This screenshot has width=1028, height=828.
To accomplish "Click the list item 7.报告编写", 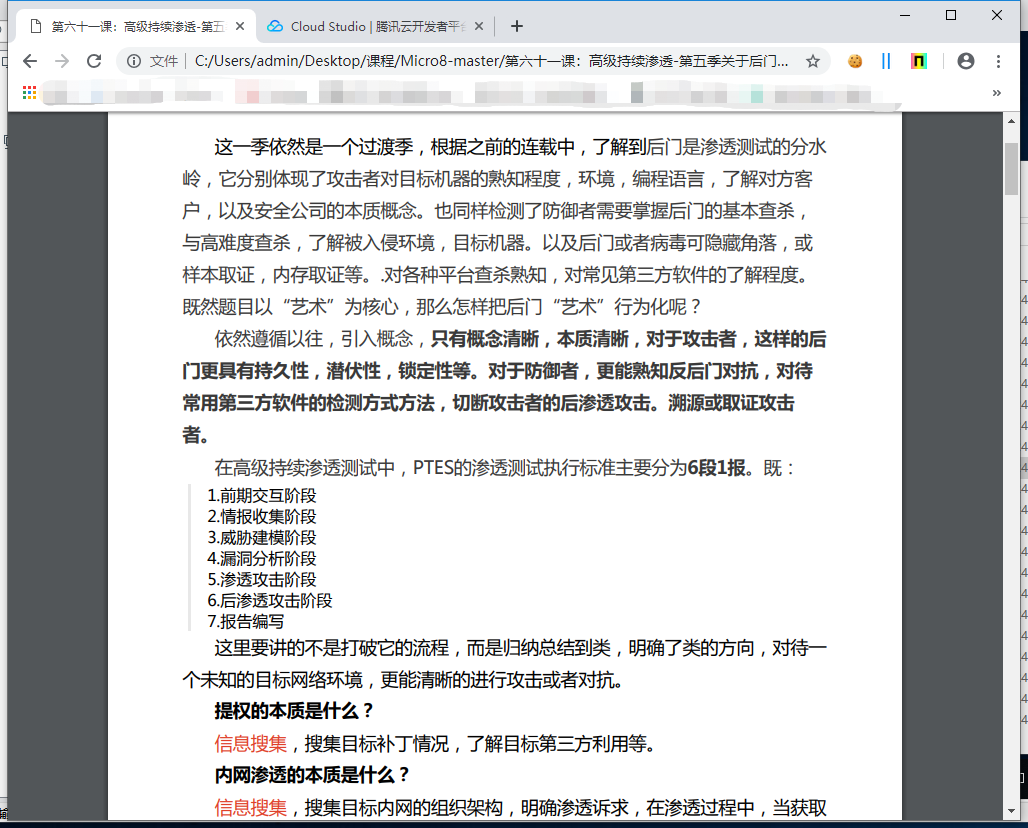I will click(x=246, y=621).
